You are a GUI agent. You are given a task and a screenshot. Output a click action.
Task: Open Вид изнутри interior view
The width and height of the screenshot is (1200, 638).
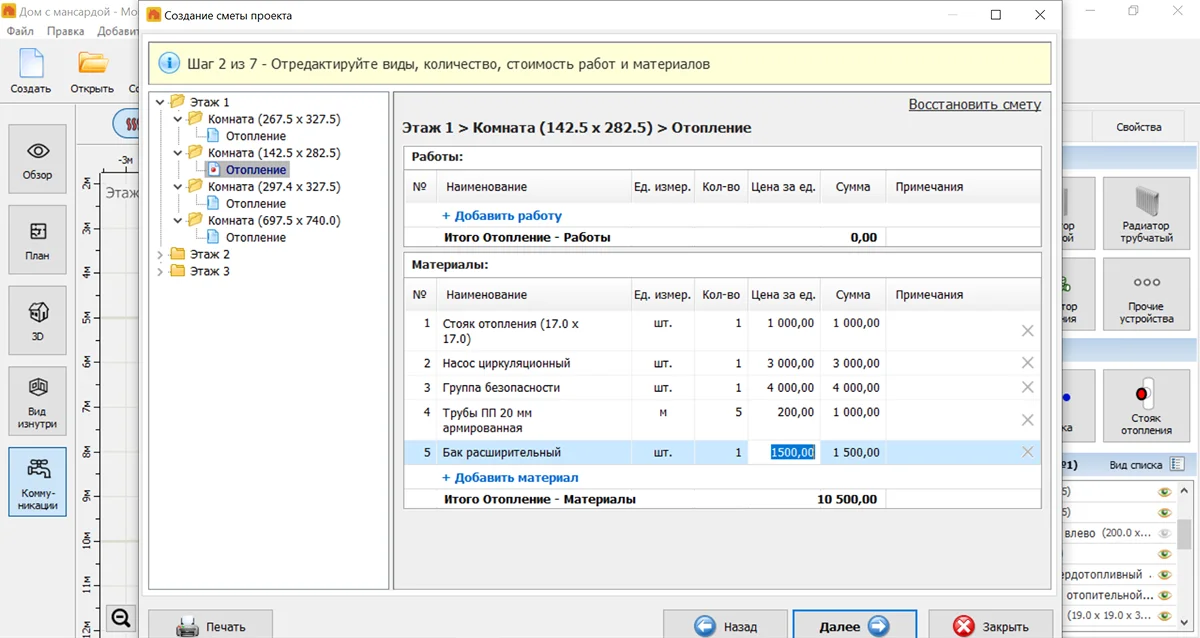tap(38, 402)
